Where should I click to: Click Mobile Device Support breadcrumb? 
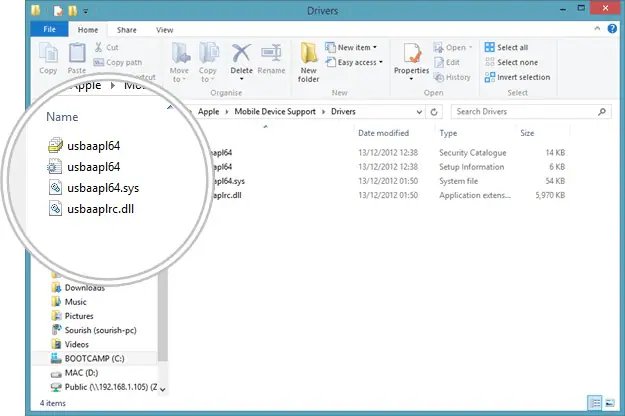click(x=275, y=112)
